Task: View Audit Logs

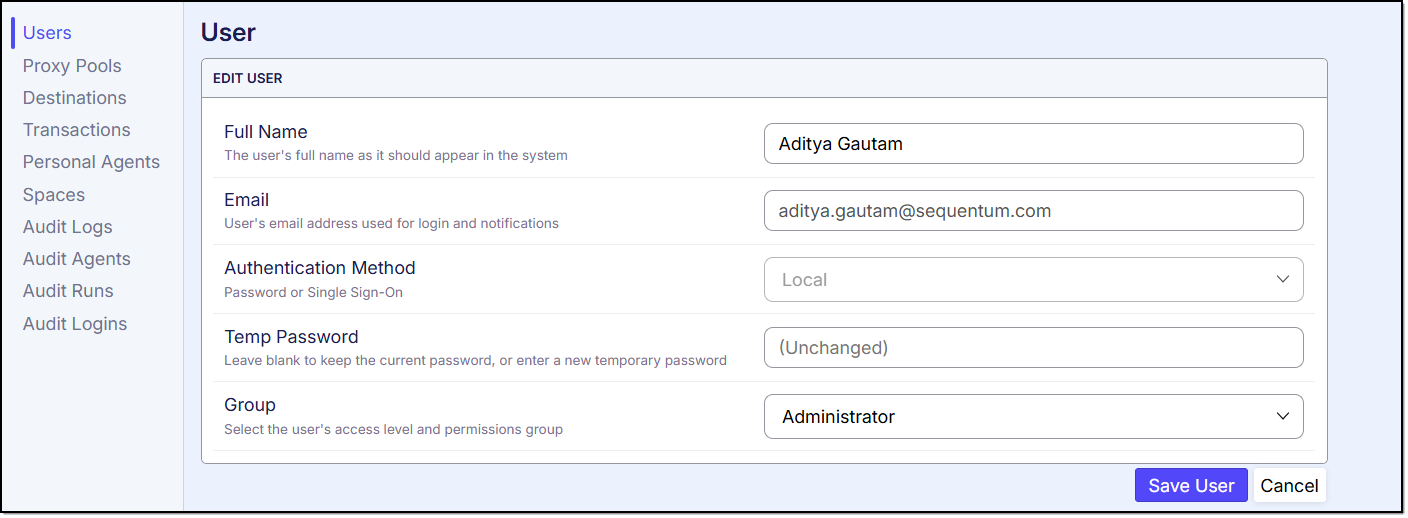Action: pos(67,227)
